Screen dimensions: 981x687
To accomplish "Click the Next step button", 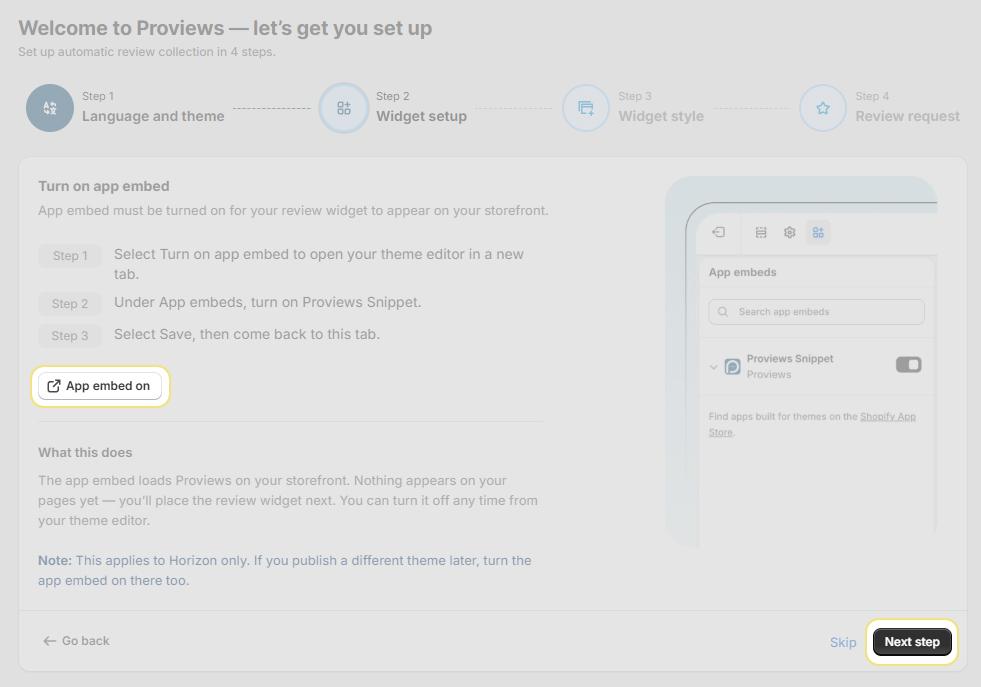I will click(x=912, y=642).
